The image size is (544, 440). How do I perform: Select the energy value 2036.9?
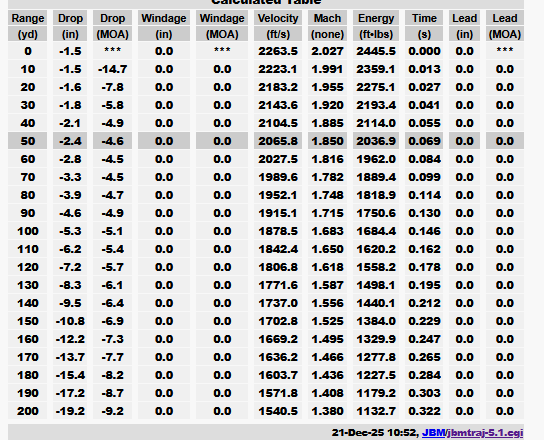376,141
